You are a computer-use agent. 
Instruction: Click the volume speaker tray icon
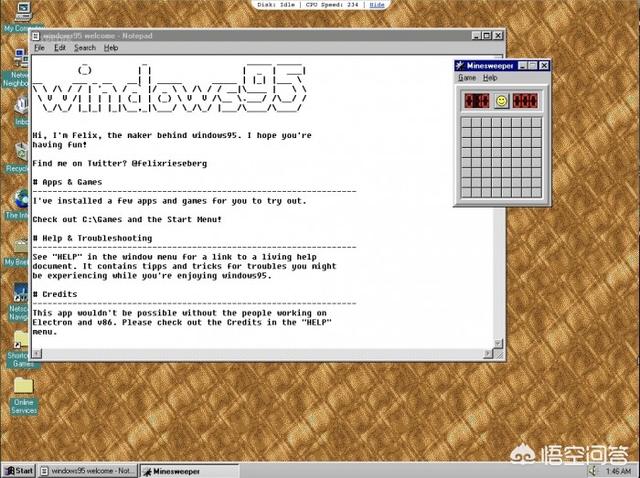(x=593, y=471)
